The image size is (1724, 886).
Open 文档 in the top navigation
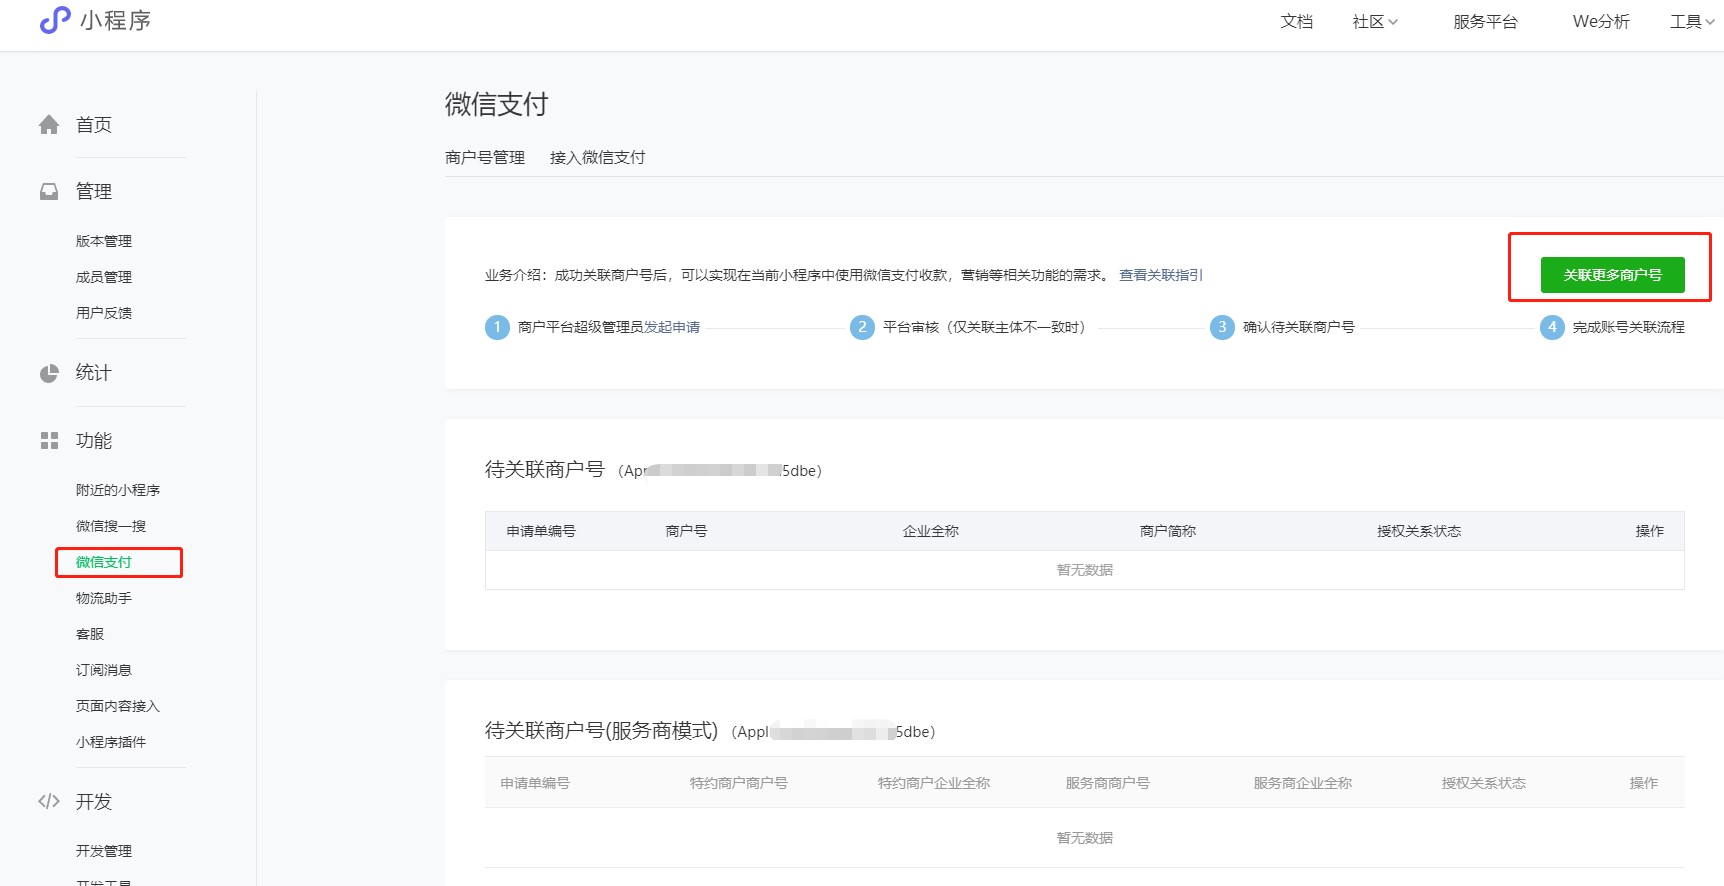point(1297,21)
